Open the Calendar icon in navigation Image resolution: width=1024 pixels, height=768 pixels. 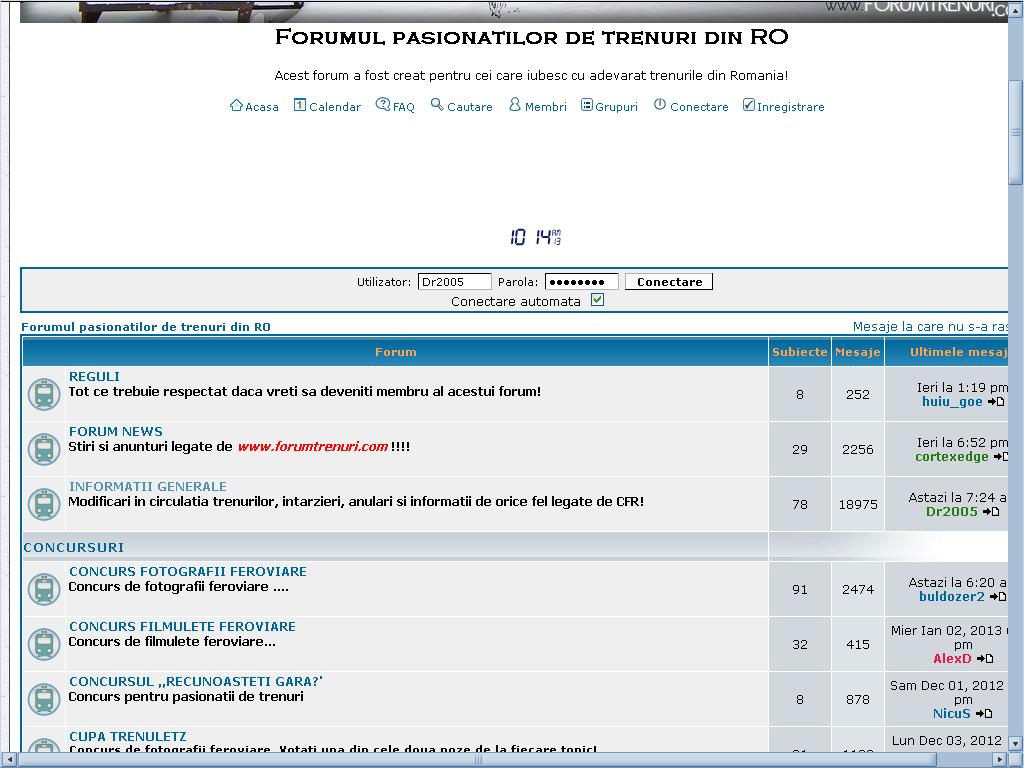299,105
